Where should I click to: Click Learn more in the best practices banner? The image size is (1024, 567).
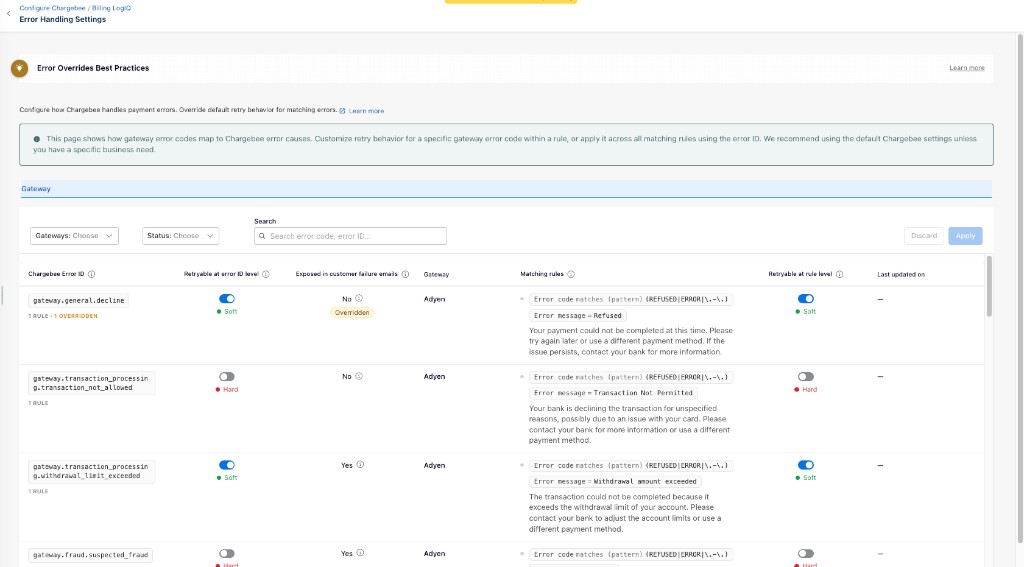(967, 68)
